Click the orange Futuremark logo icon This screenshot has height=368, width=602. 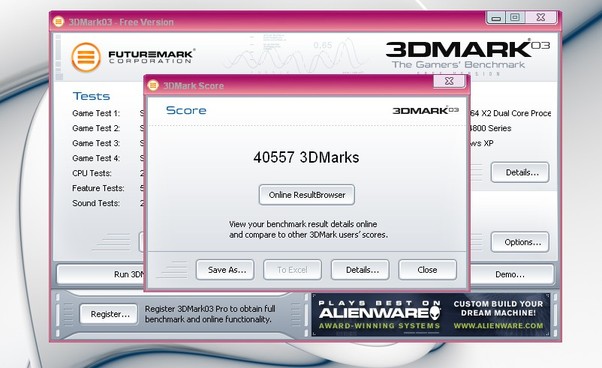(x=86, y=57)
